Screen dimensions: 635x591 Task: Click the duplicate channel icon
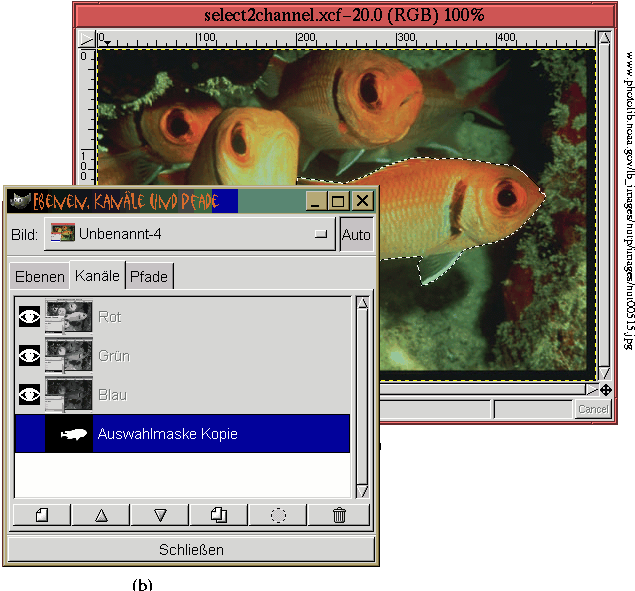coord(219,515)
